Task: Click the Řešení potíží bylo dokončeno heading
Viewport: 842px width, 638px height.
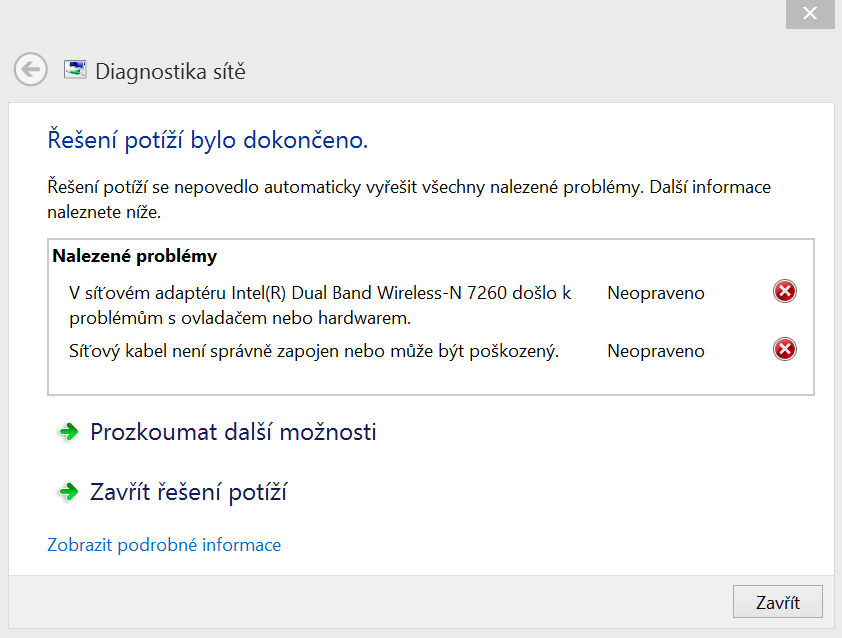Action: tap(208, 140)
